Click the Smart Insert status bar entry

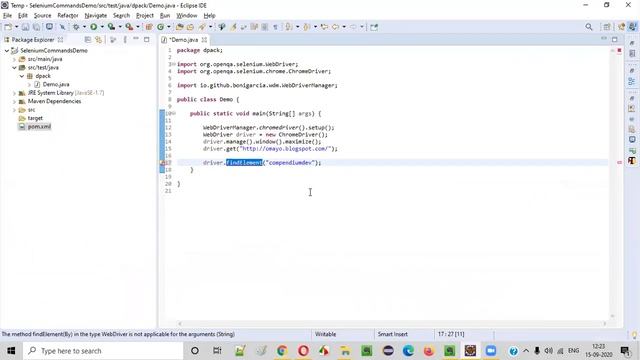pyautogui.click(x=393, y=334)
